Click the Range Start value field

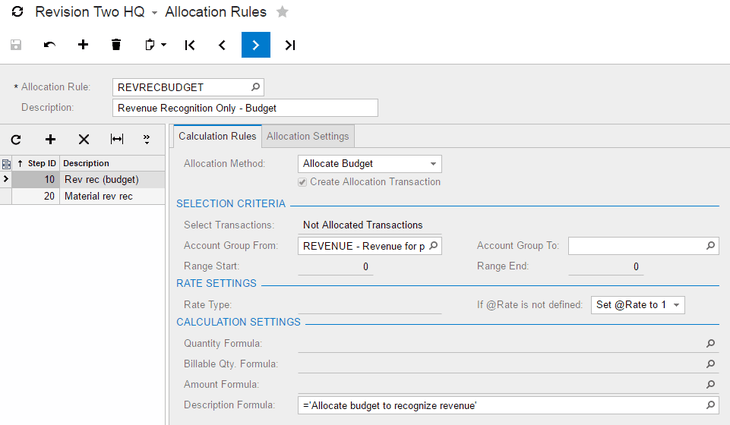pyautogui.click(x=336, y=266)
